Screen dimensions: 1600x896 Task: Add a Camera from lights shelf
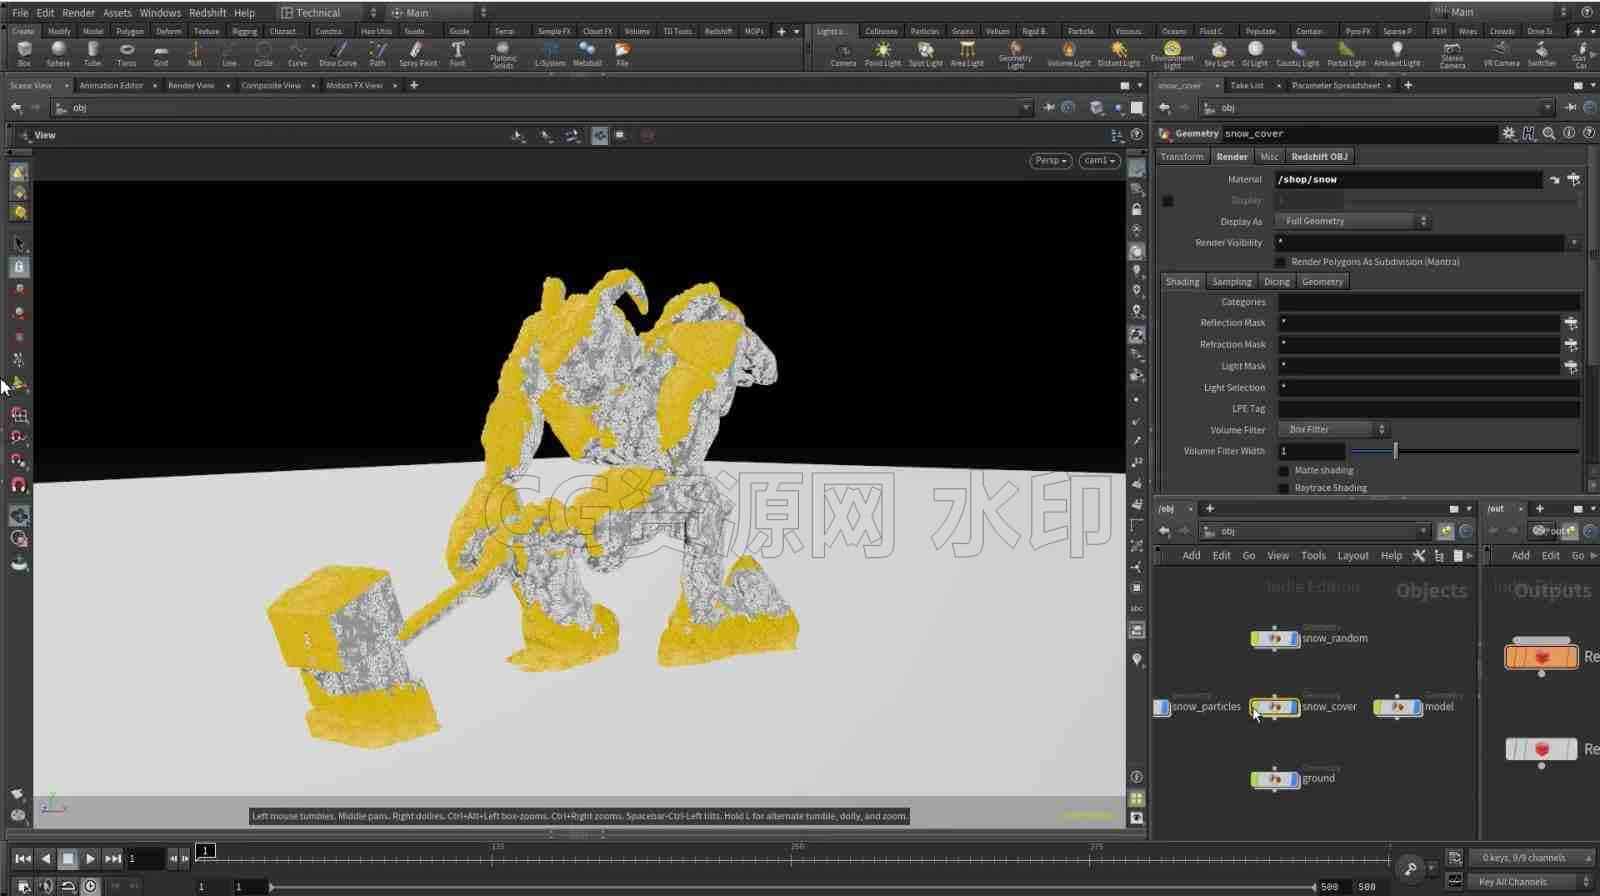[x=843, y=54]
